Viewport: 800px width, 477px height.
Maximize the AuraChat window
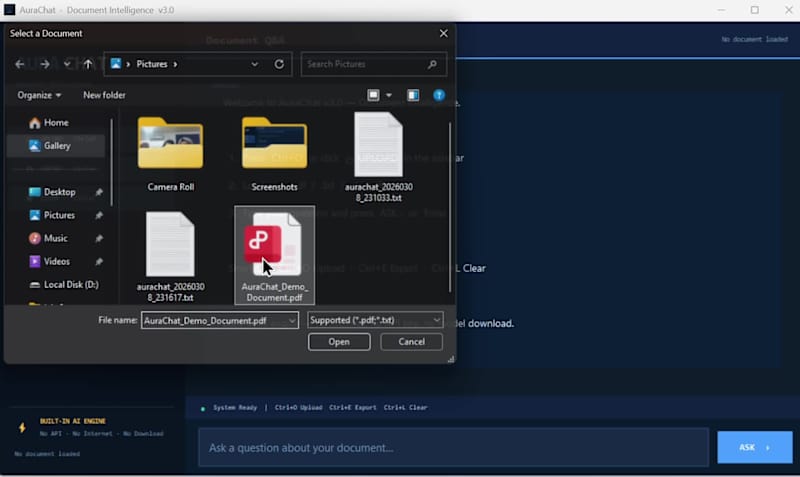[755, 10]
